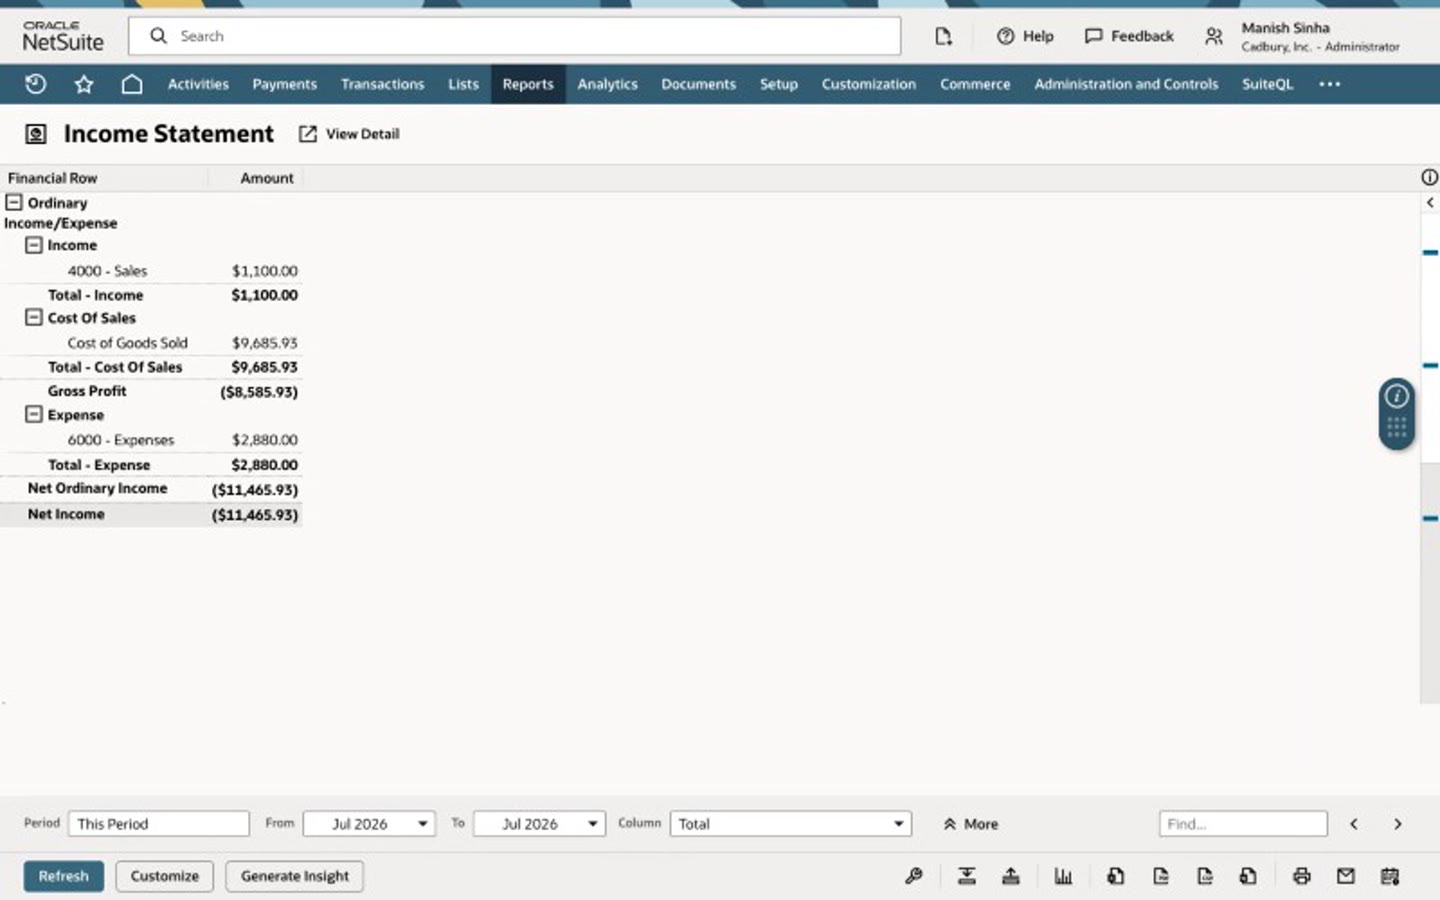Open the Commerce menu
The image size is (1440, 900).
(975, 84)
